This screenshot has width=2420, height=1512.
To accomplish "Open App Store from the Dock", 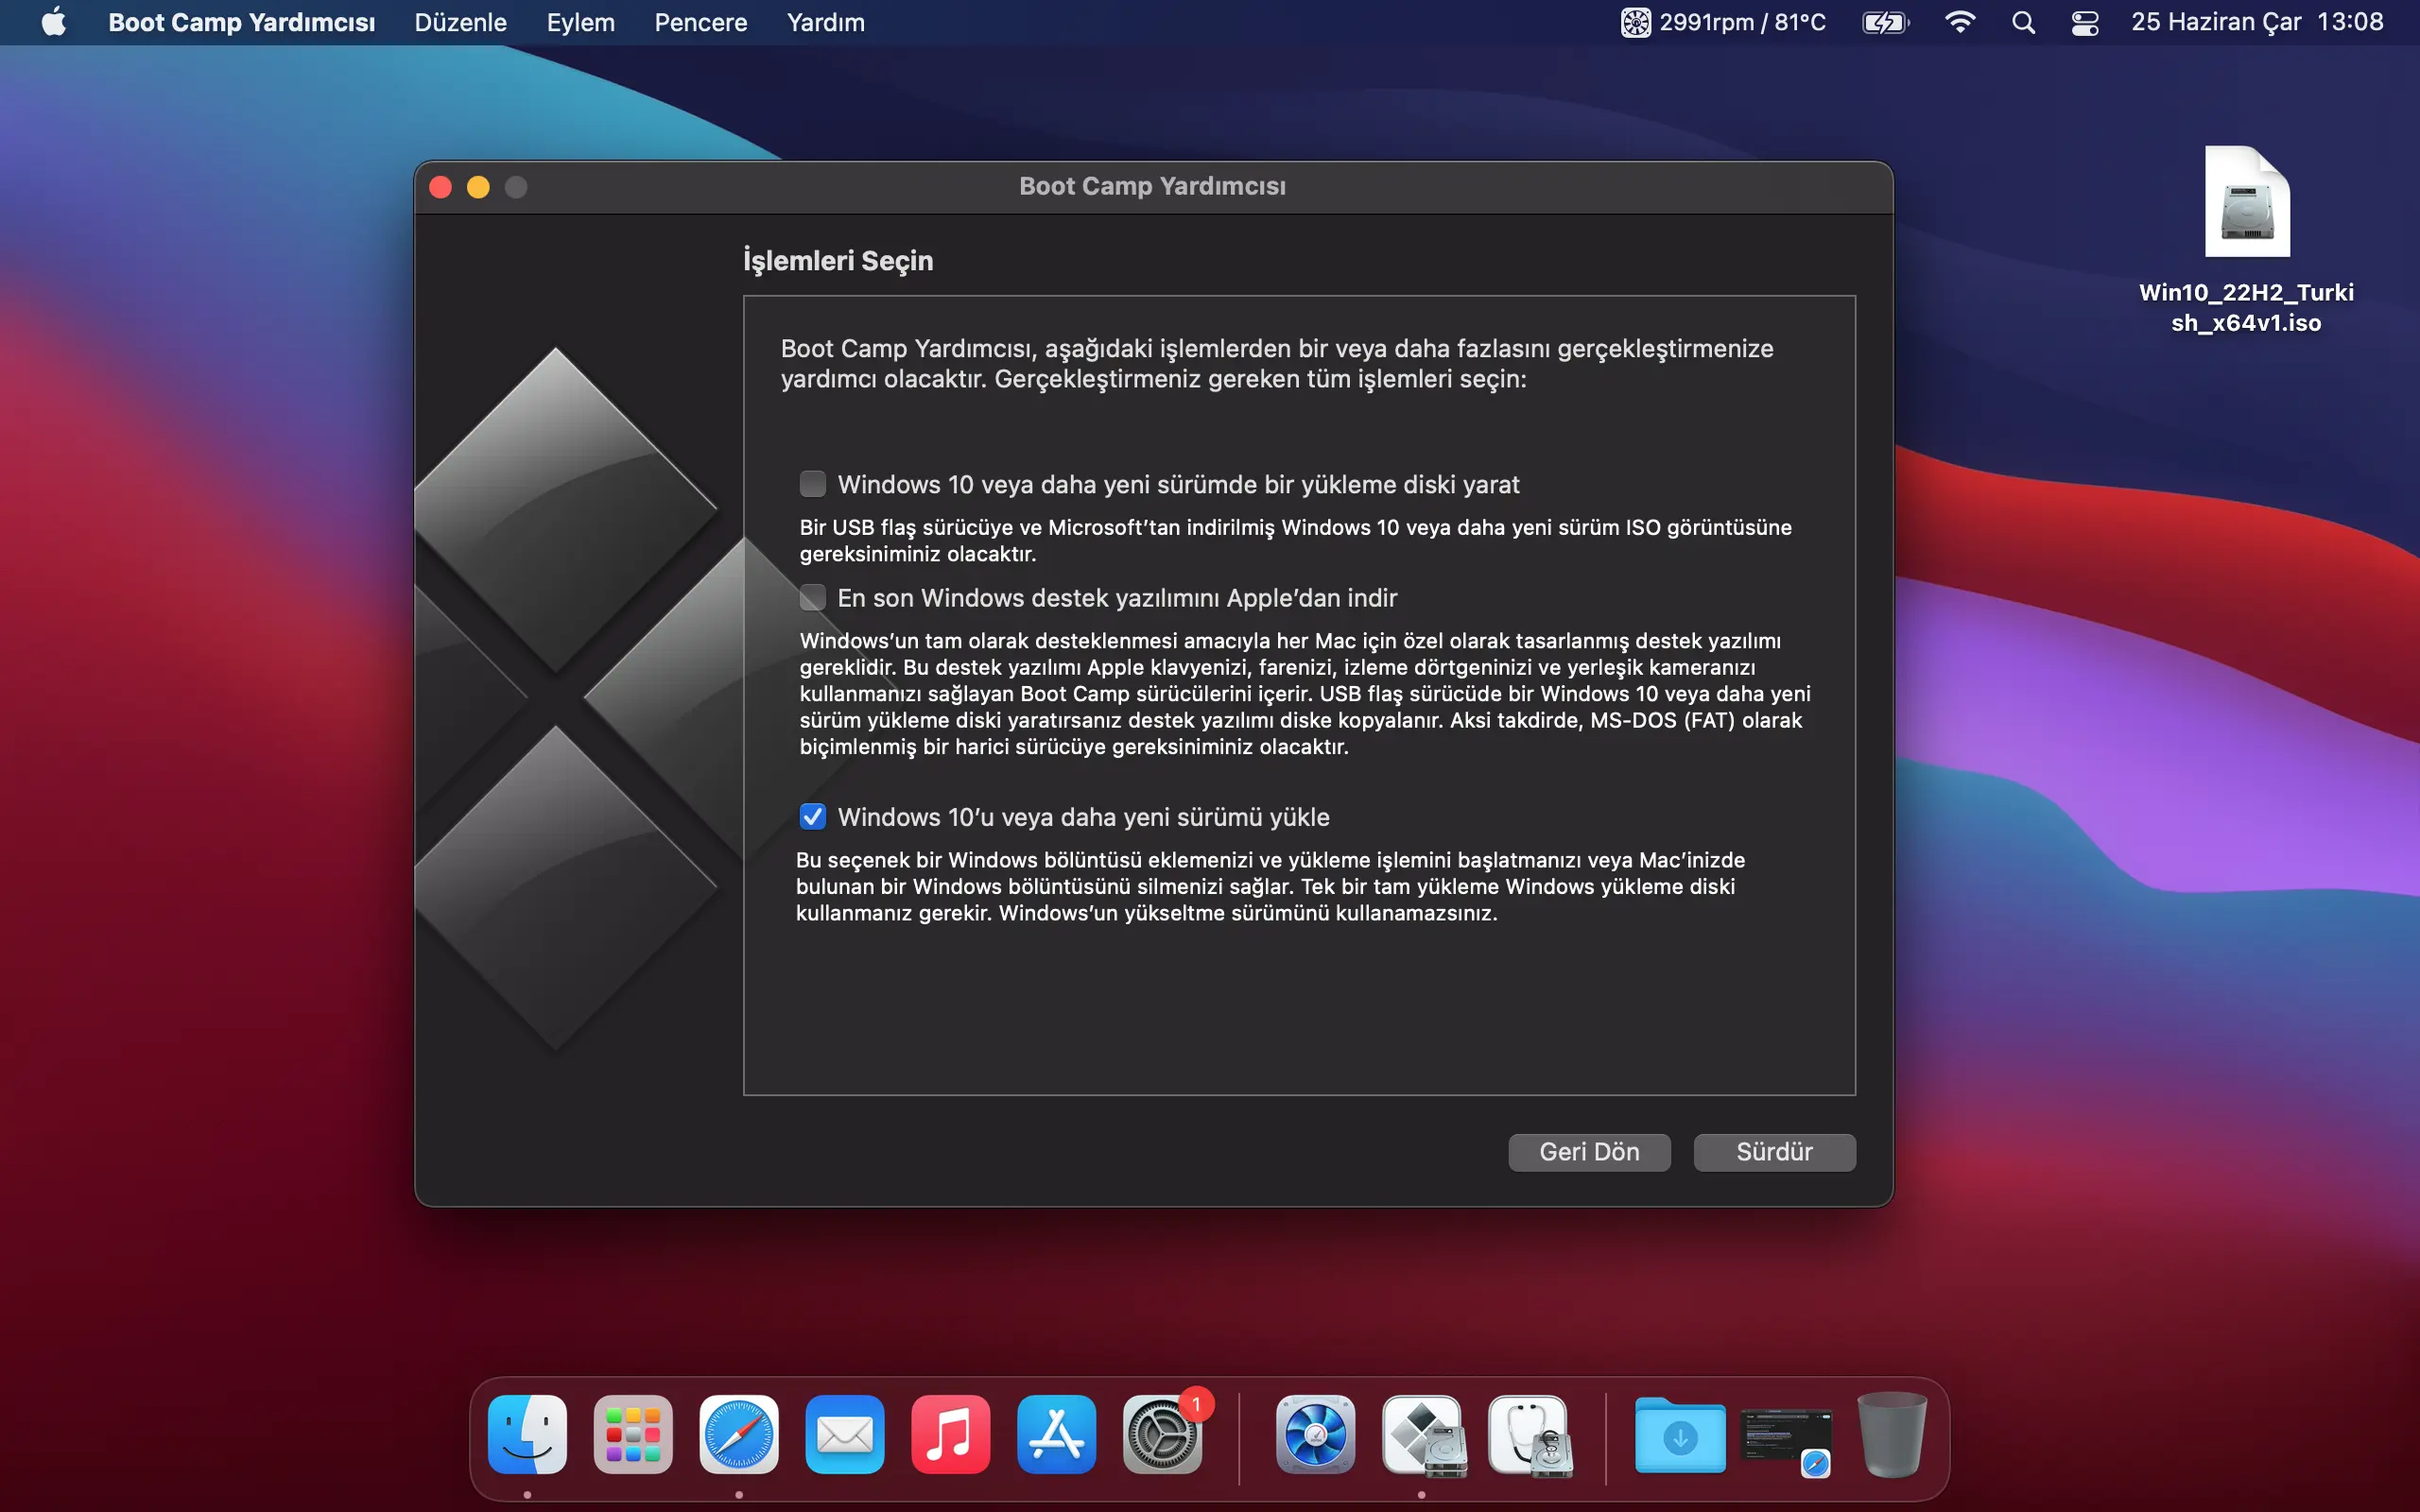I will pos(1057,1435).
